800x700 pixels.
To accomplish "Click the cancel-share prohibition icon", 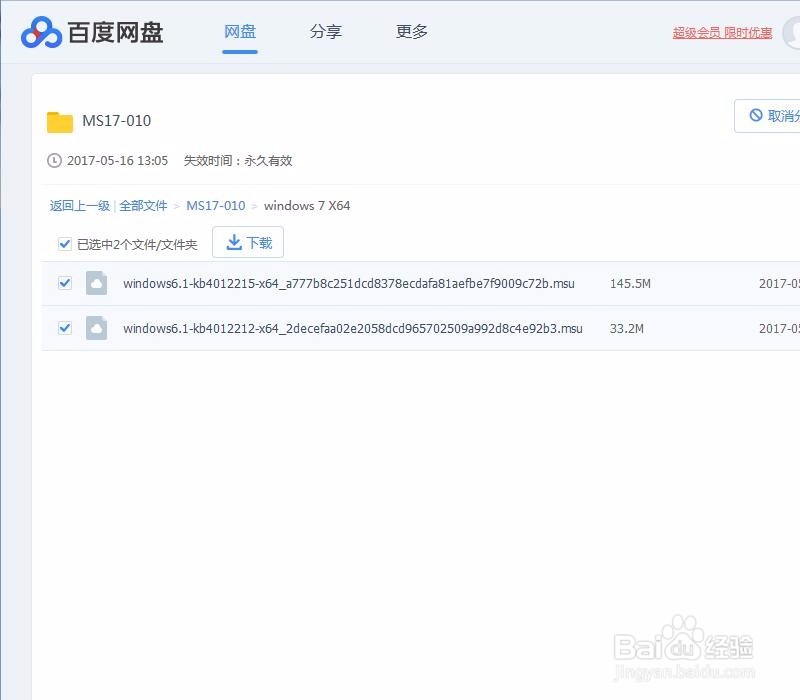I will 758,115.
